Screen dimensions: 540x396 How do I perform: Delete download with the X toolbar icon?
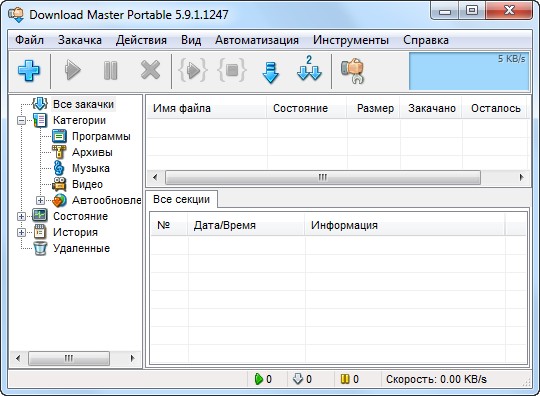pos(150,70)
